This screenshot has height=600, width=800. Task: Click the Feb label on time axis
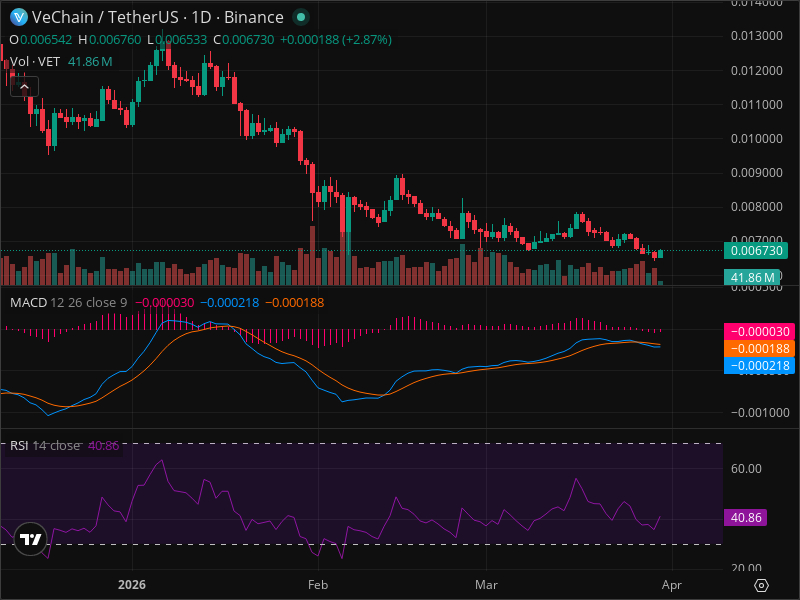(318, 585)
